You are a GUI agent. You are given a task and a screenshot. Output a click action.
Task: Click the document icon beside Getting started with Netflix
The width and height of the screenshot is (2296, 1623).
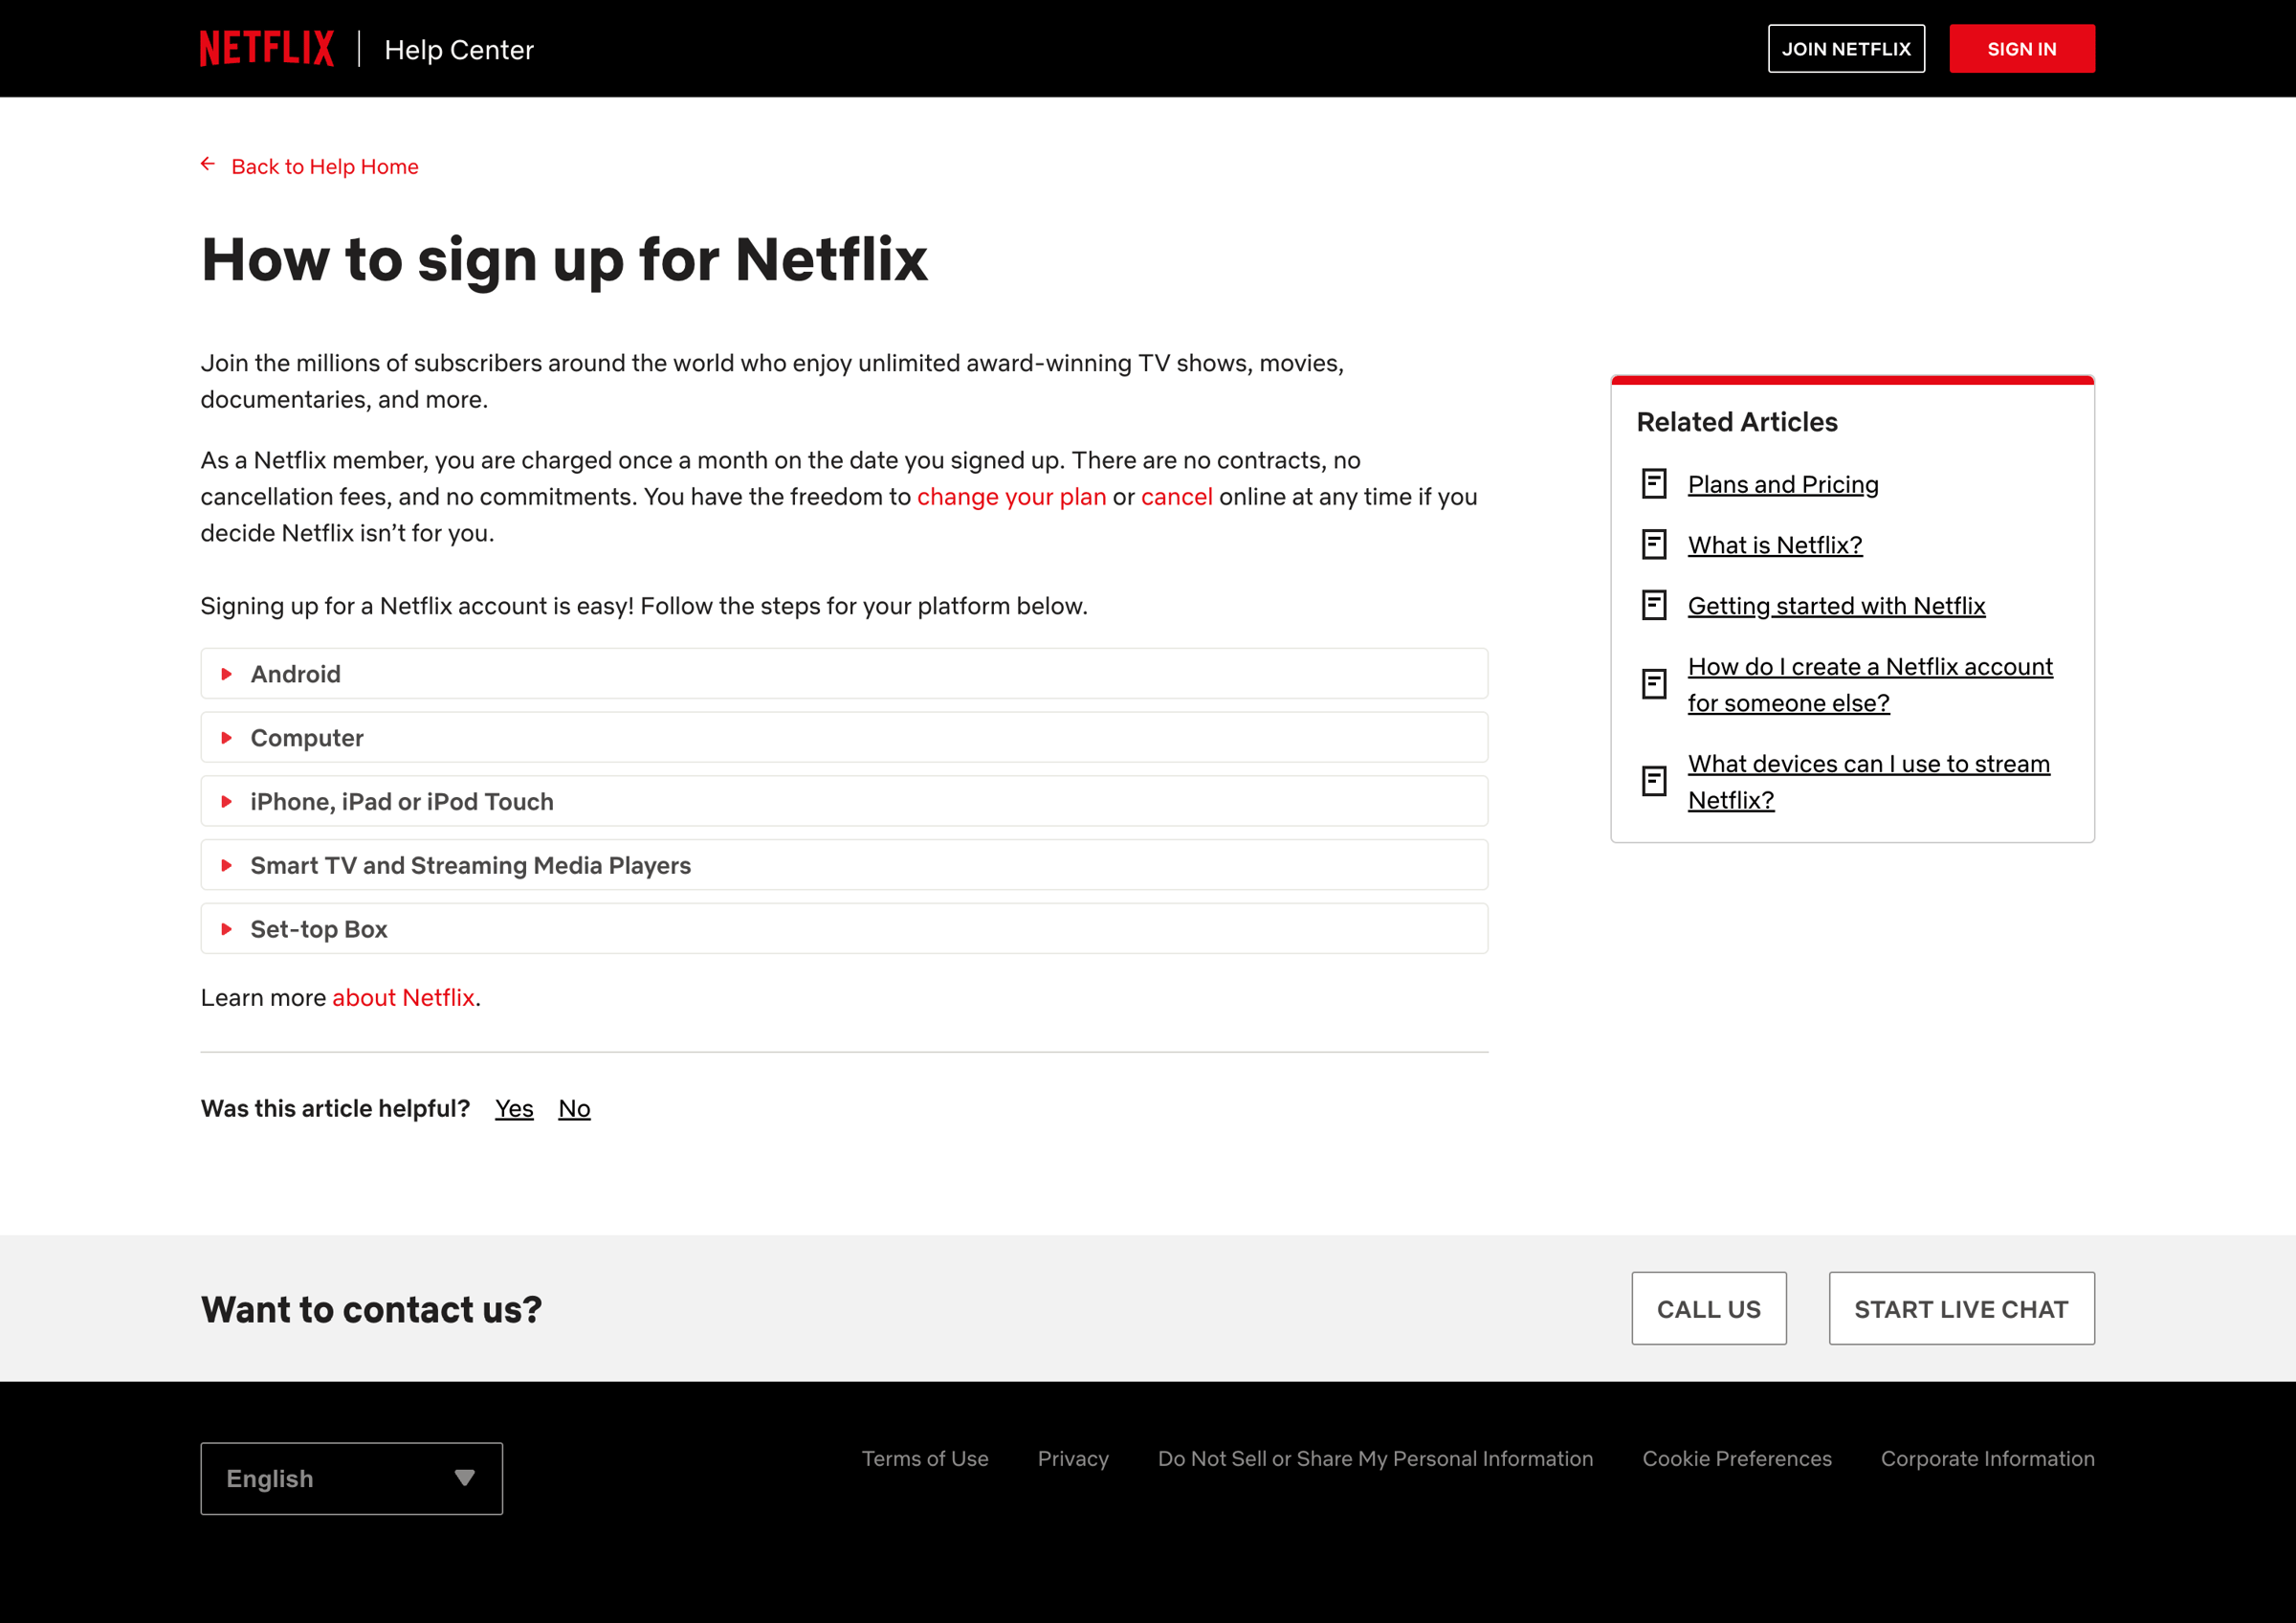pos(1654,606)
